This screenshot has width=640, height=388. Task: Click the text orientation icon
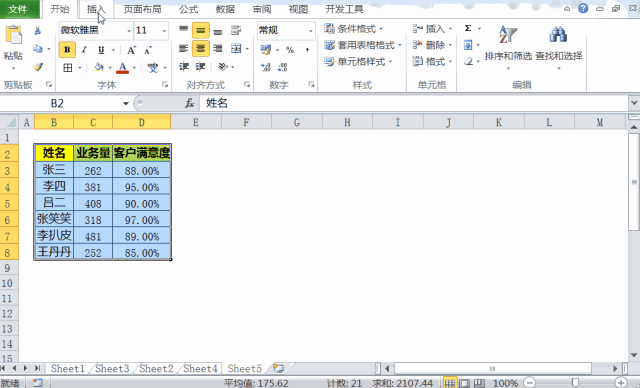pos(223,67)
